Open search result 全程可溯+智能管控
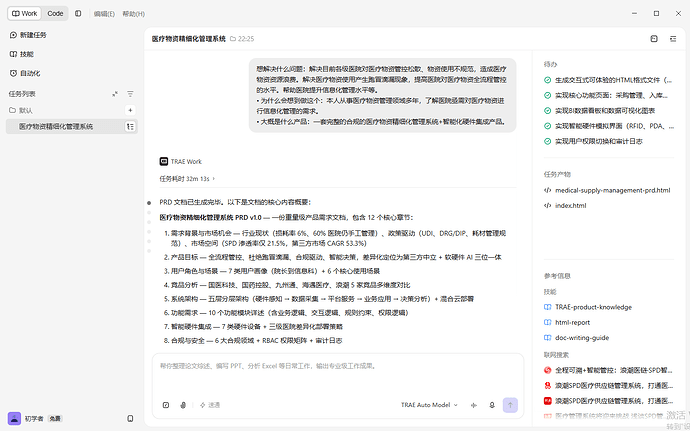 (613, 370)
